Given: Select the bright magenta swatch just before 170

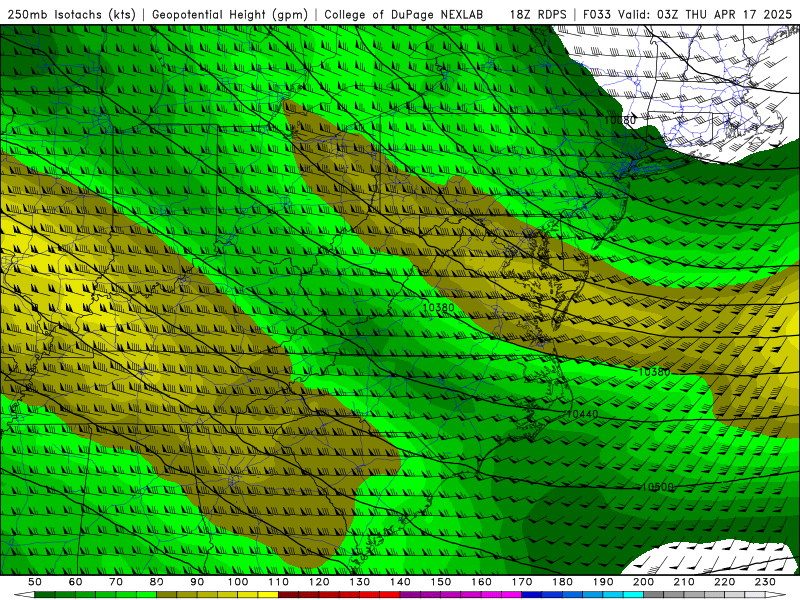Looking at the screenshot, I should click(511, 595).
